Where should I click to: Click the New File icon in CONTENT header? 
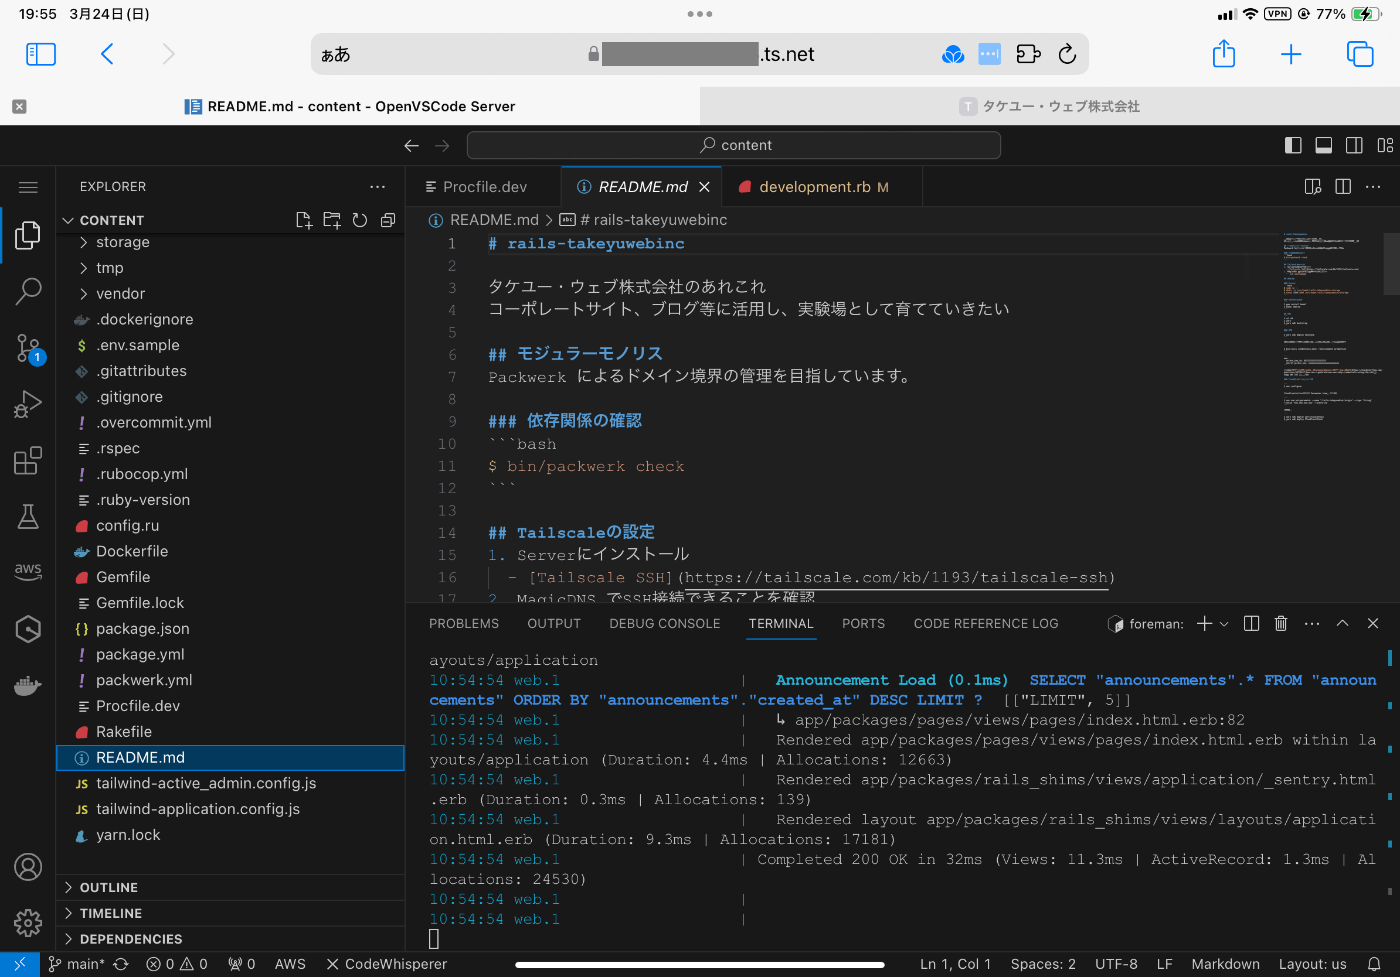304,220
